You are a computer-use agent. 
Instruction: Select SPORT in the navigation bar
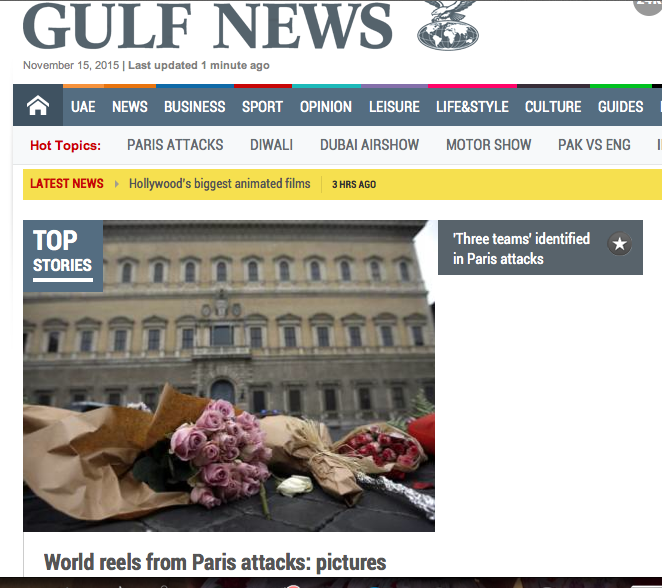(x=262, y=107)
